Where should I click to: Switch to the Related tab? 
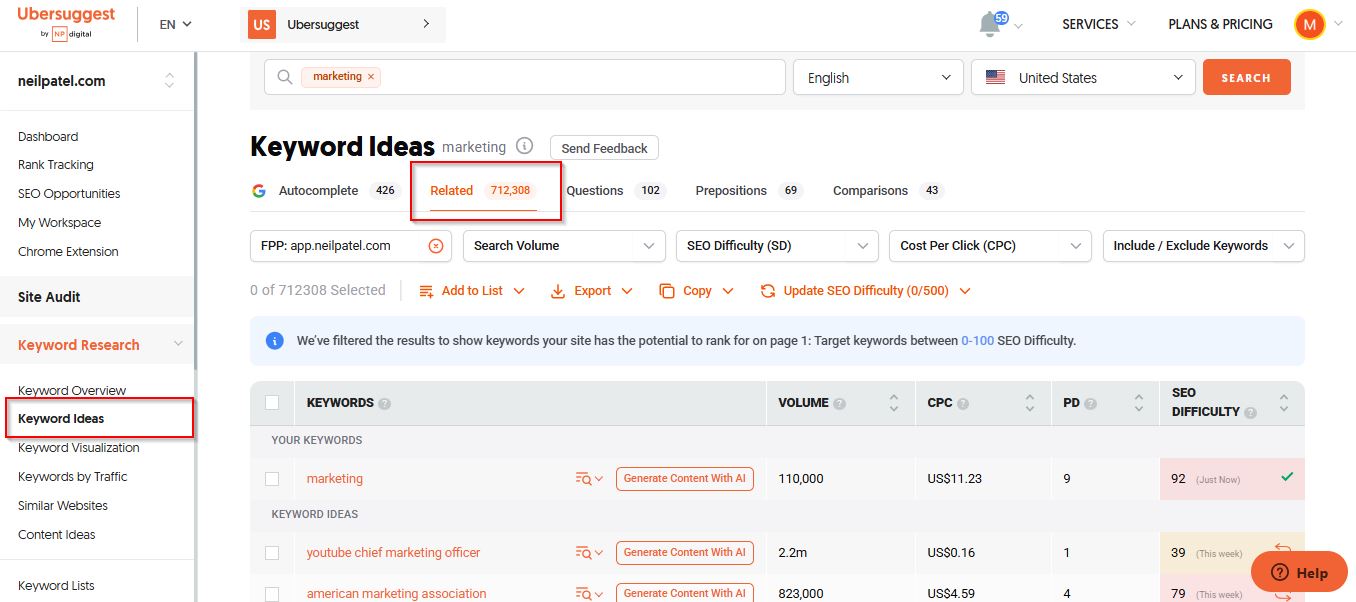pyautogui.click(x=484, y=190)
